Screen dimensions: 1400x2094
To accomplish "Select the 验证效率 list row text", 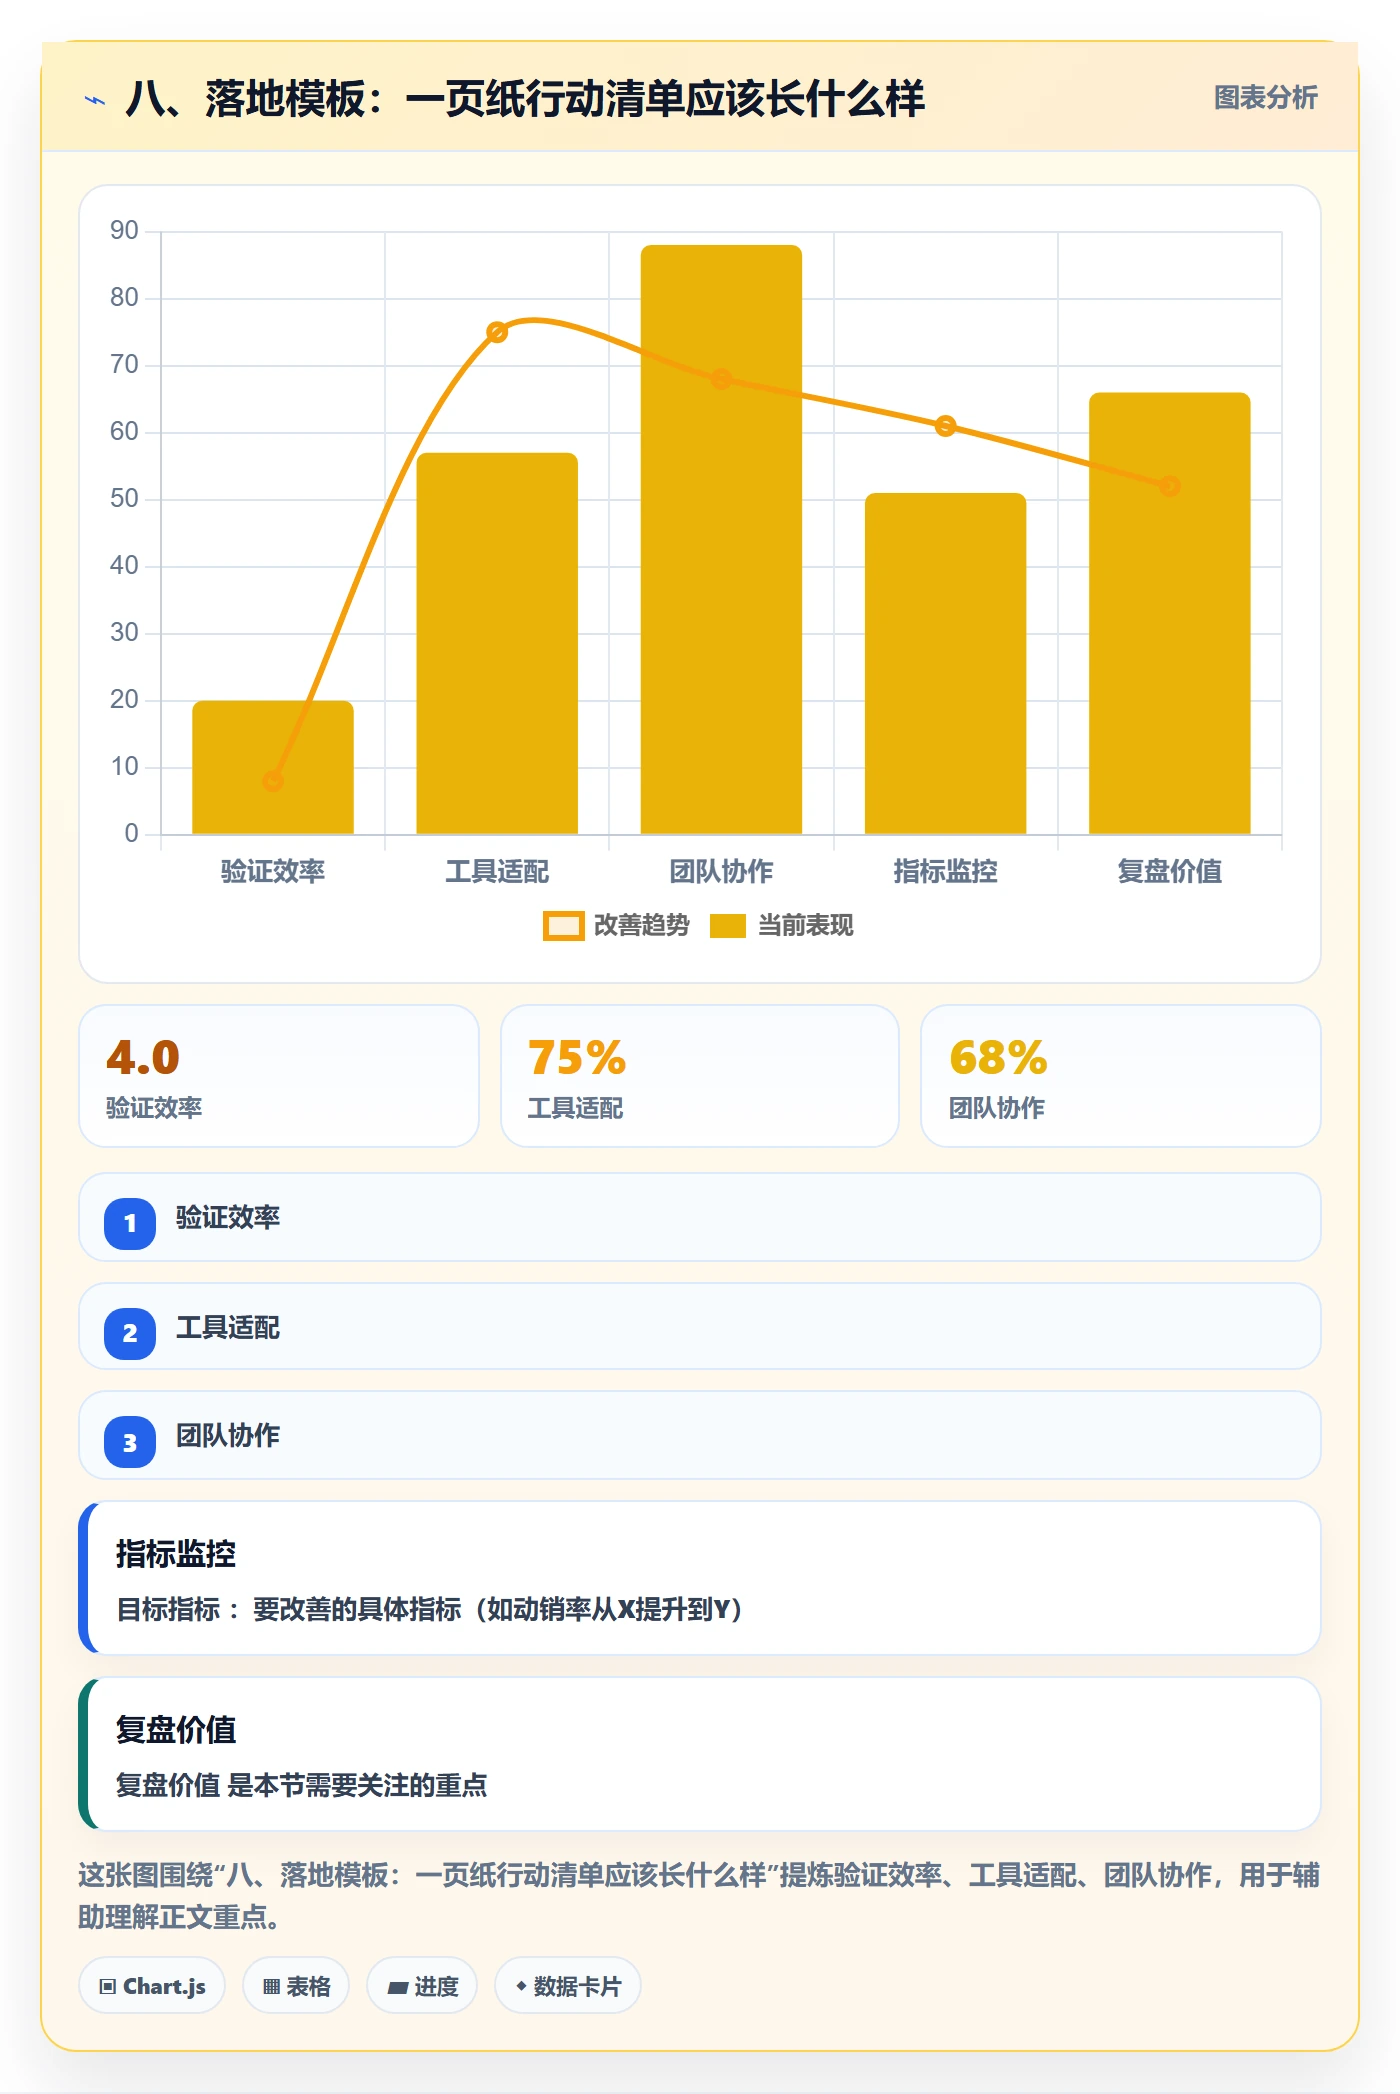I will 228,1218.
